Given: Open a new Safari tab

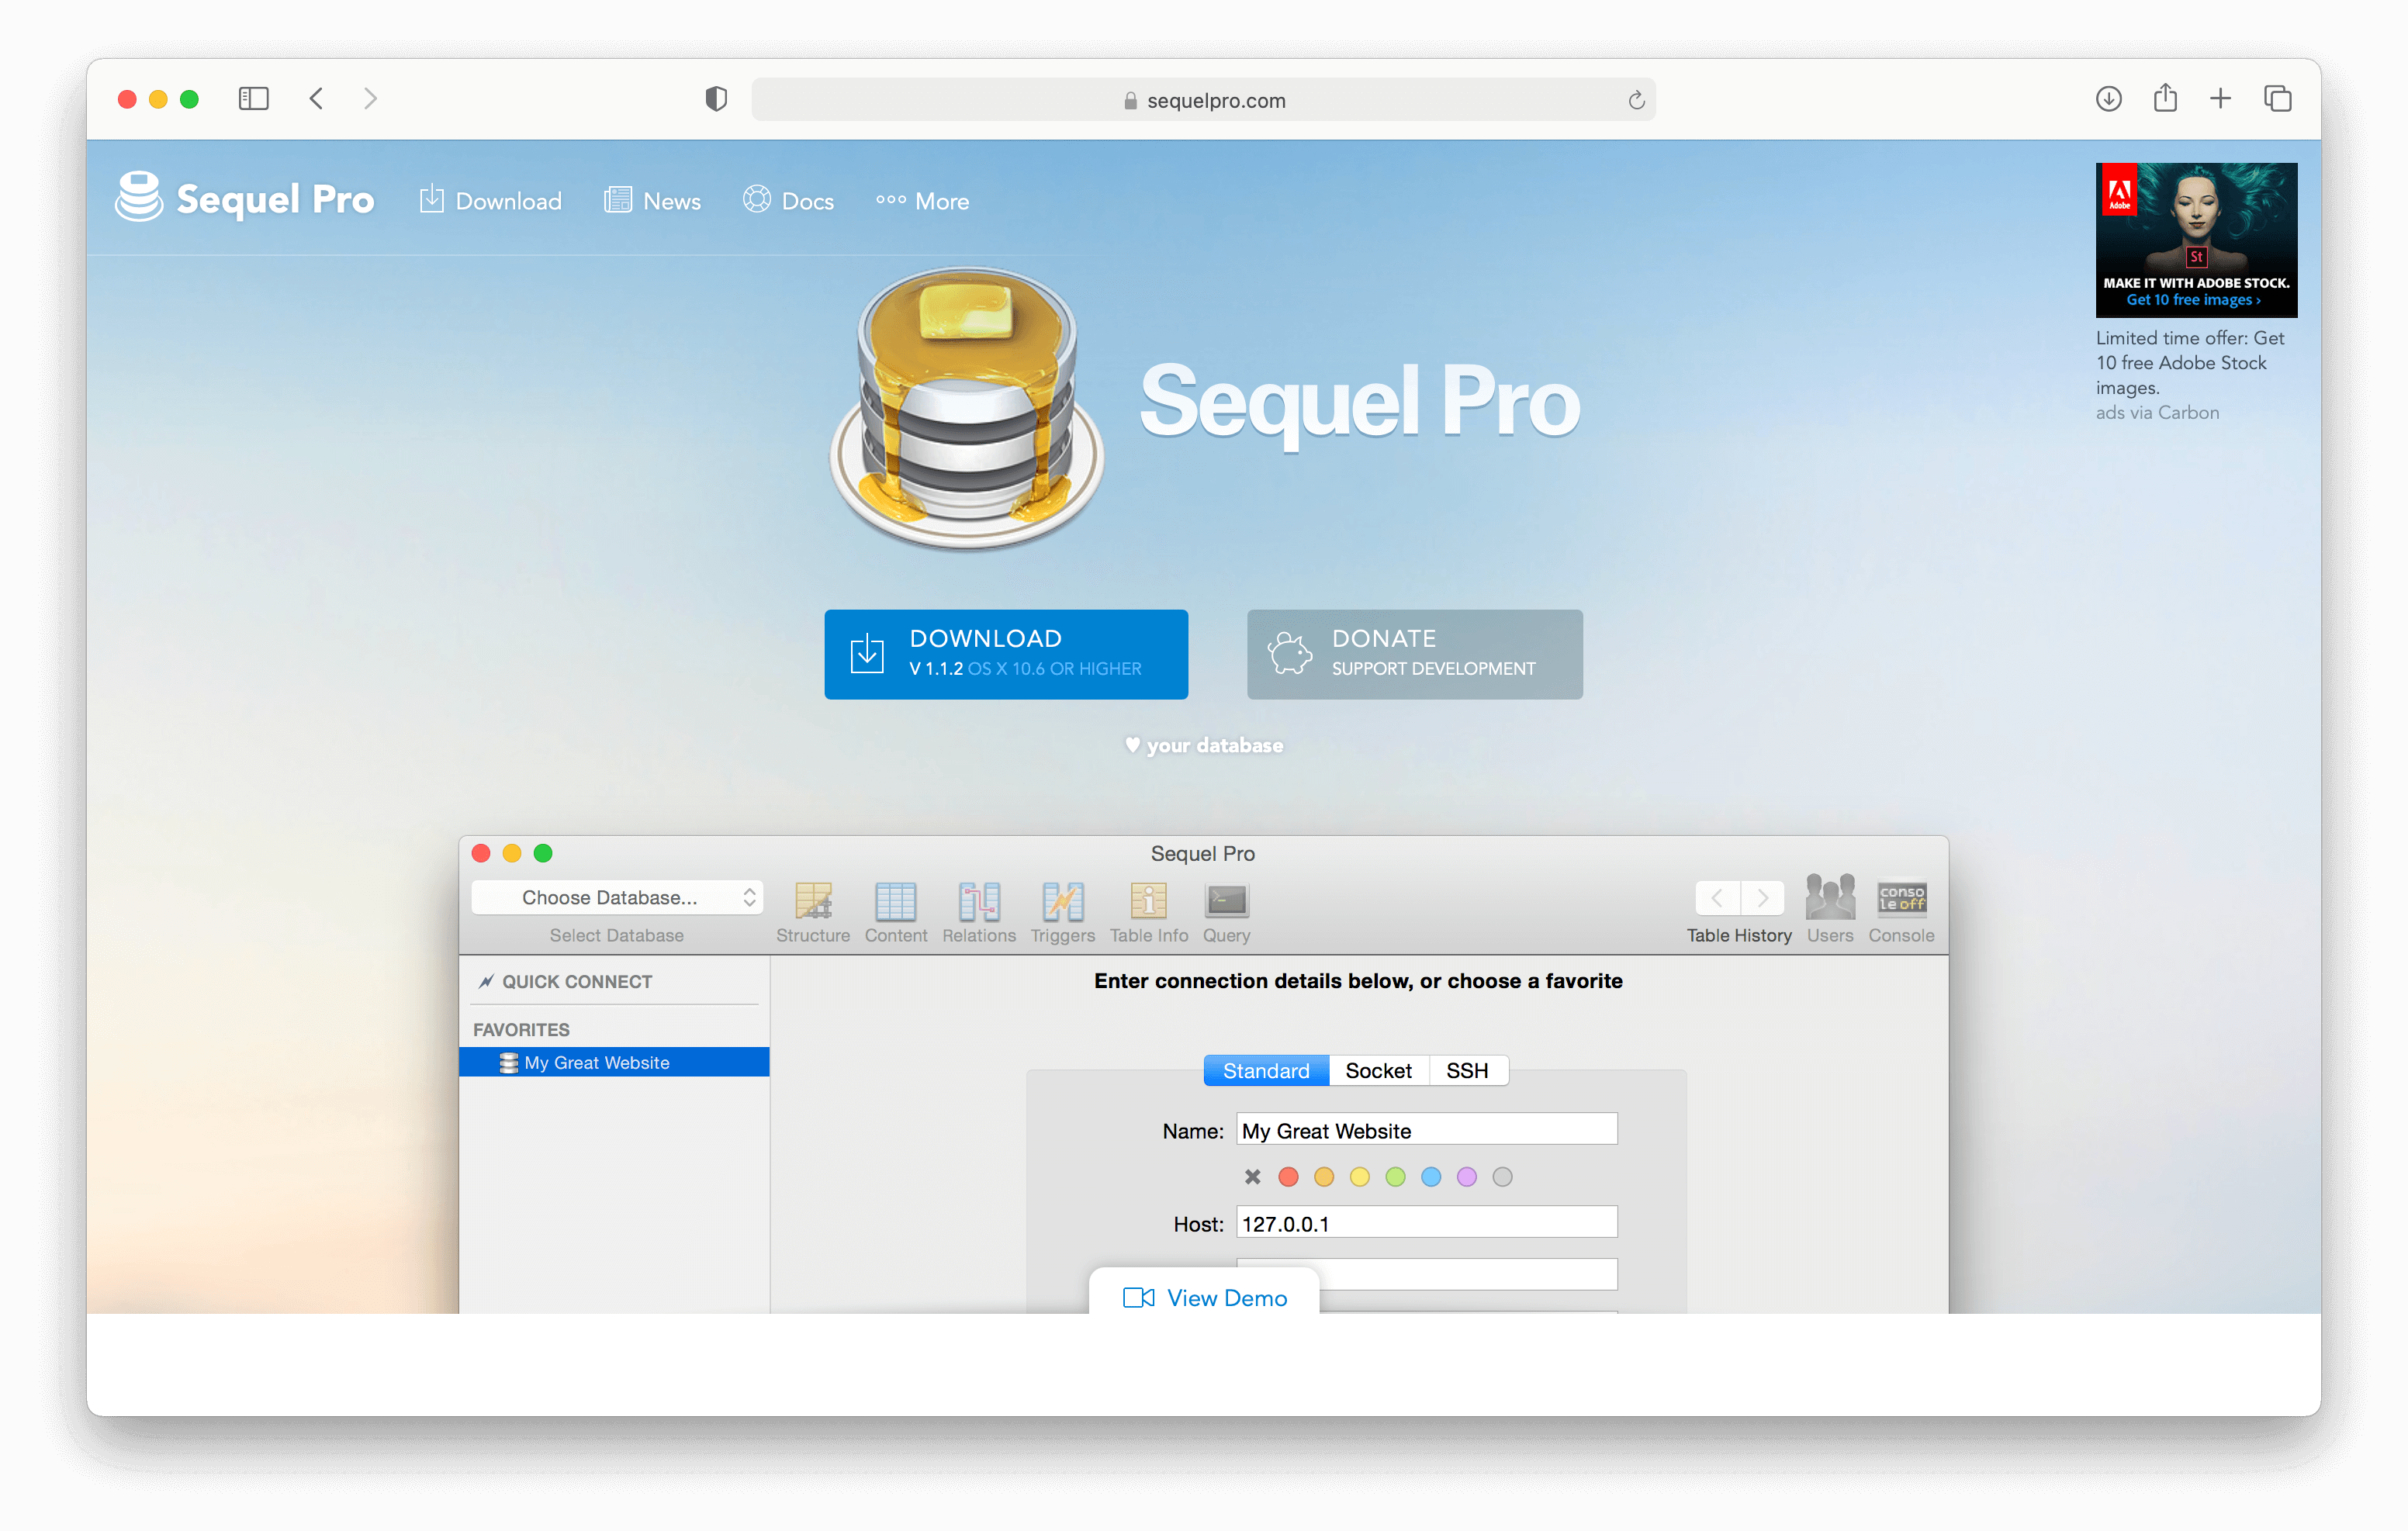Looking at the screenshot, I should (2220, 99).
